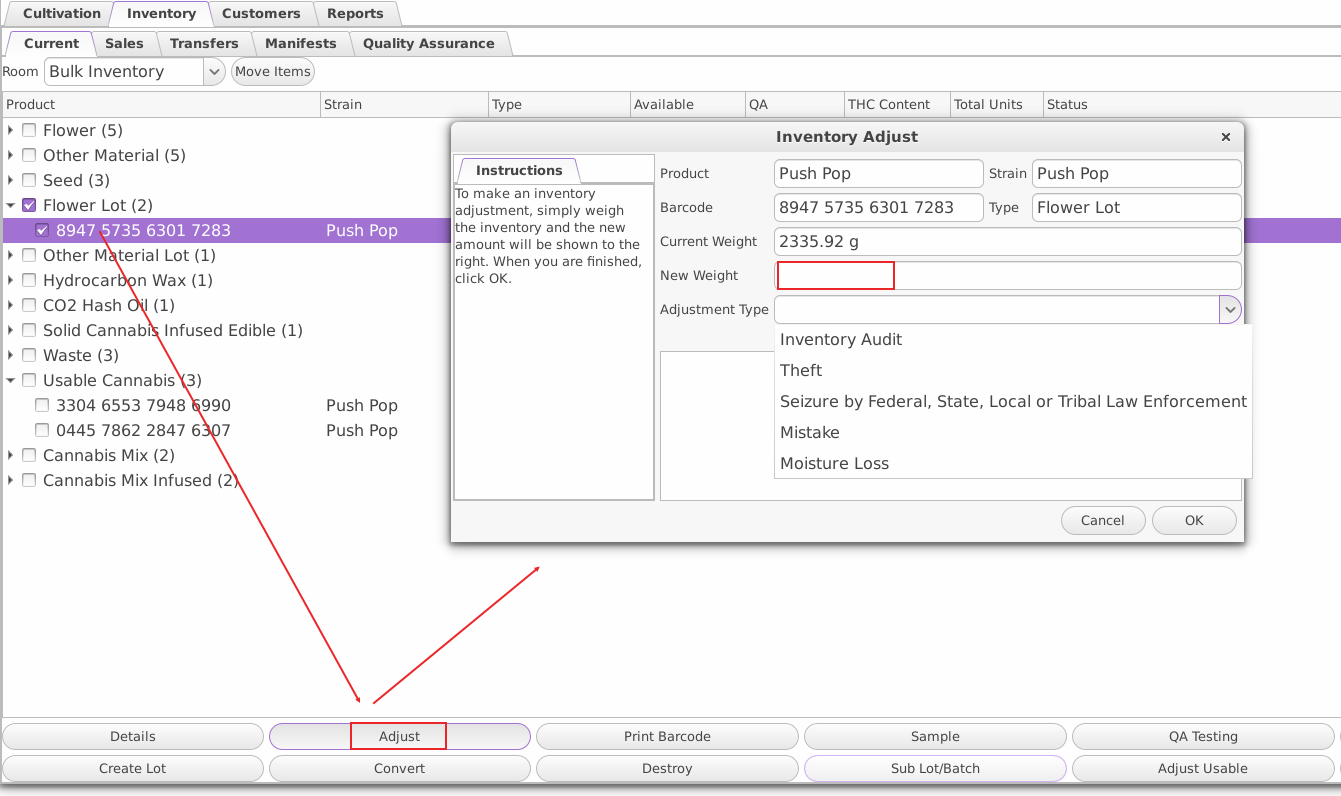Viewport: 1341px width, 796px height.
Task: Switch to the Cultivation tab
Action: [60, 13]
